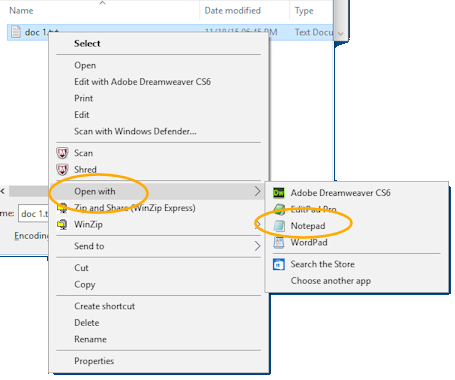The width and height of the screenshot is (455, 380).
Task: Select Choose another app
Action: click(357, 281)
